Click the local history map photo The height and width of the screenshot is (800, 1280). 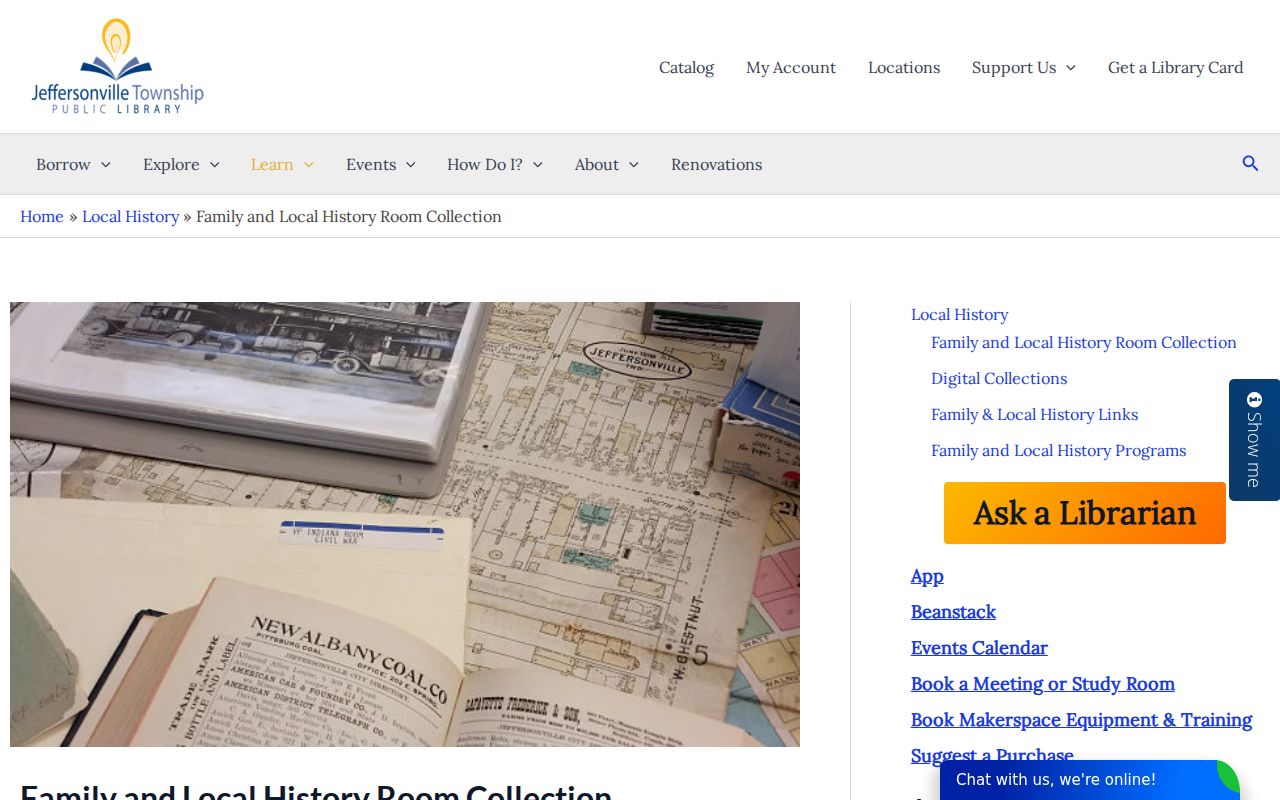pos(405,524)
